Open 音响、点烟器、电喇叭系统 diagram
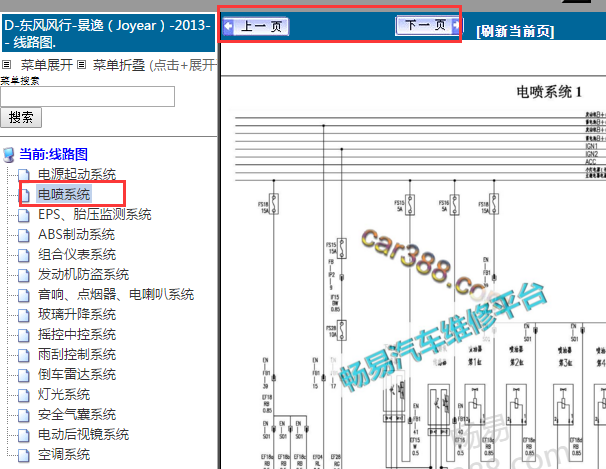This screenshot has width=606, height=469. [116, 294]
